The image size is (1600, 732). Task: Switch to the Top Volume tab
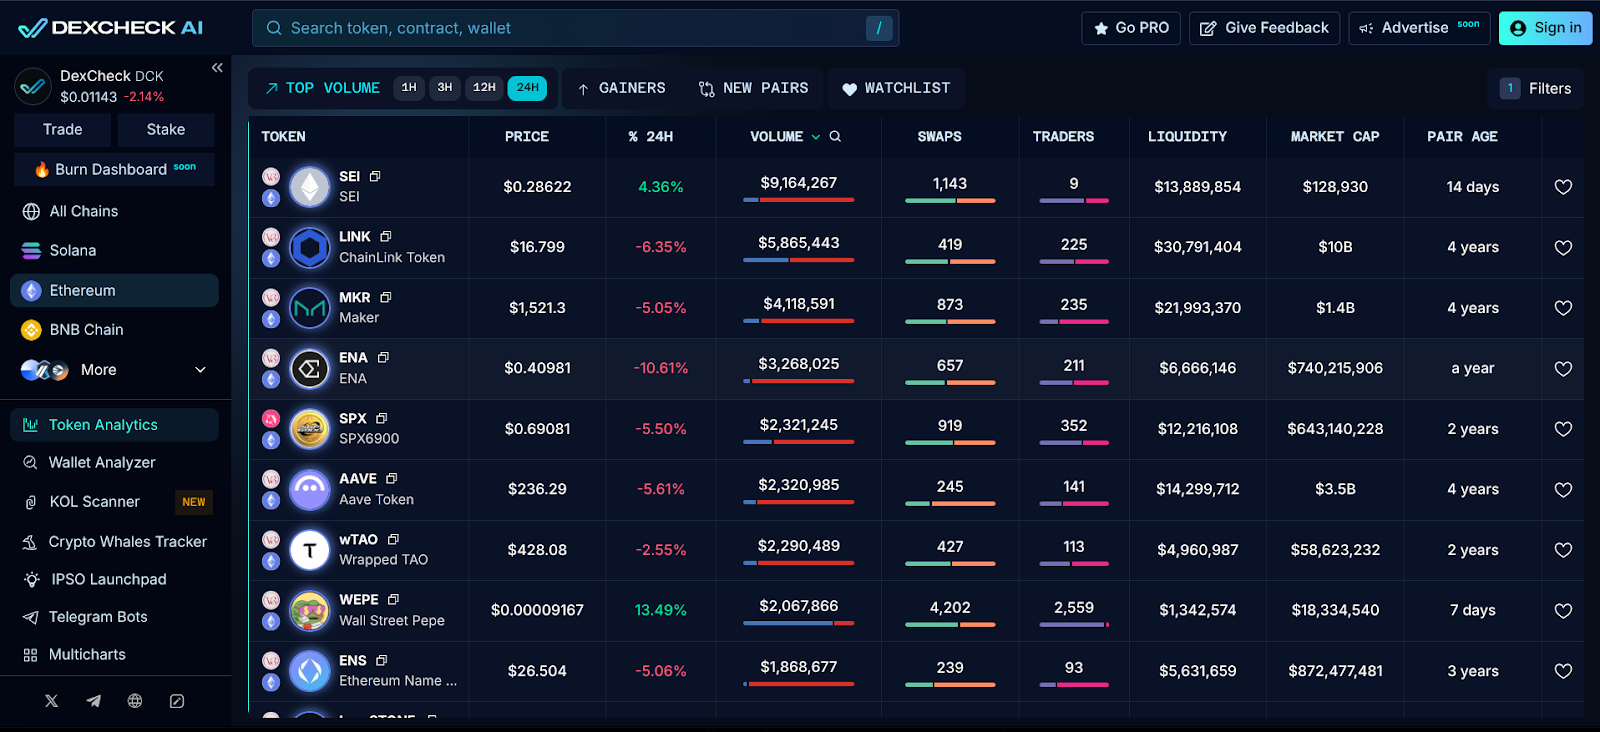tap(322, 88)
